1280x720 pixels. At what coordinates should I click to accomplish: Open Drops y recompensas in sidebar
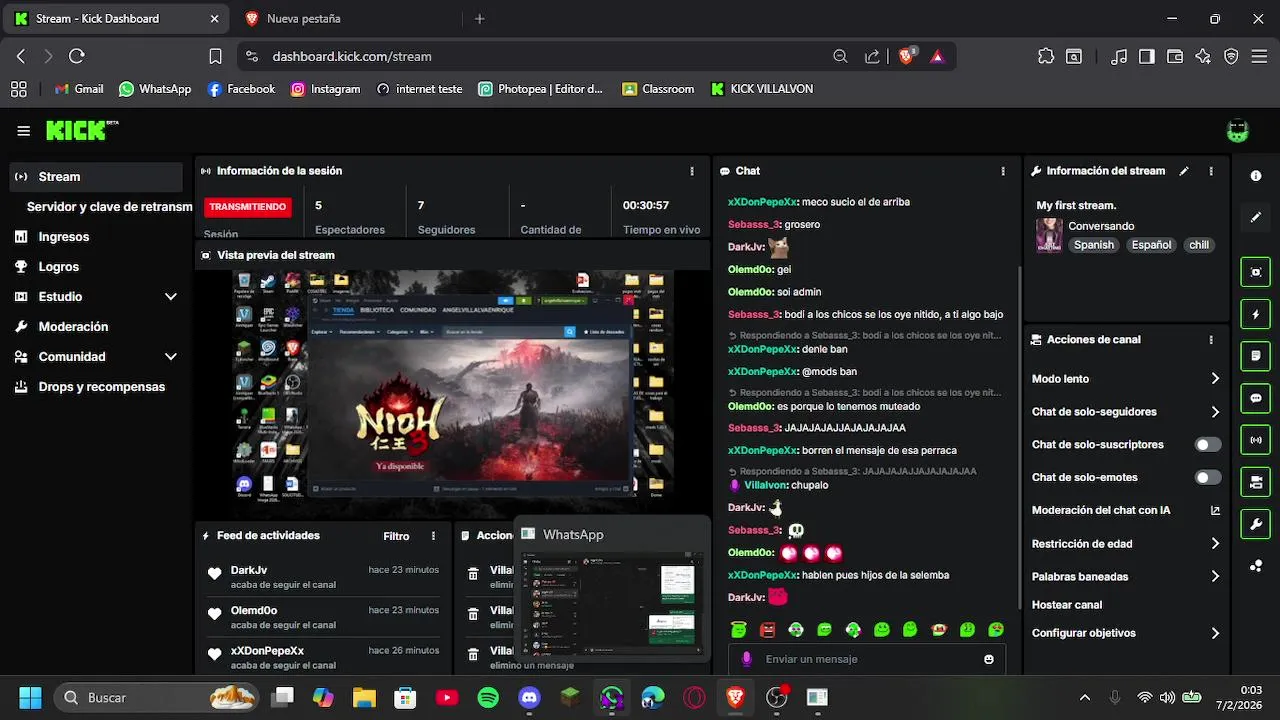(x=96, y=387)
